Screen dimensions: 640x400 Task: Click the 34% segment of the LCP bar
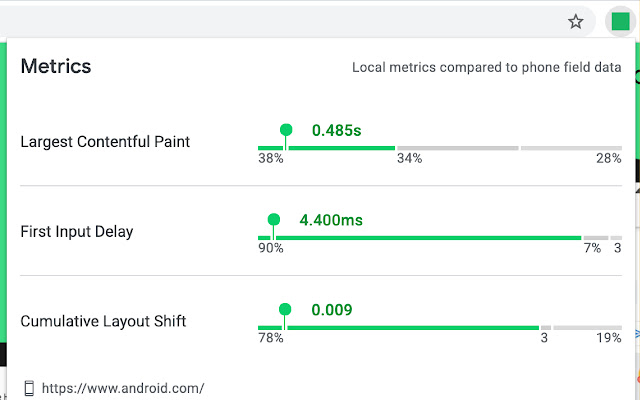click(457, 148)
